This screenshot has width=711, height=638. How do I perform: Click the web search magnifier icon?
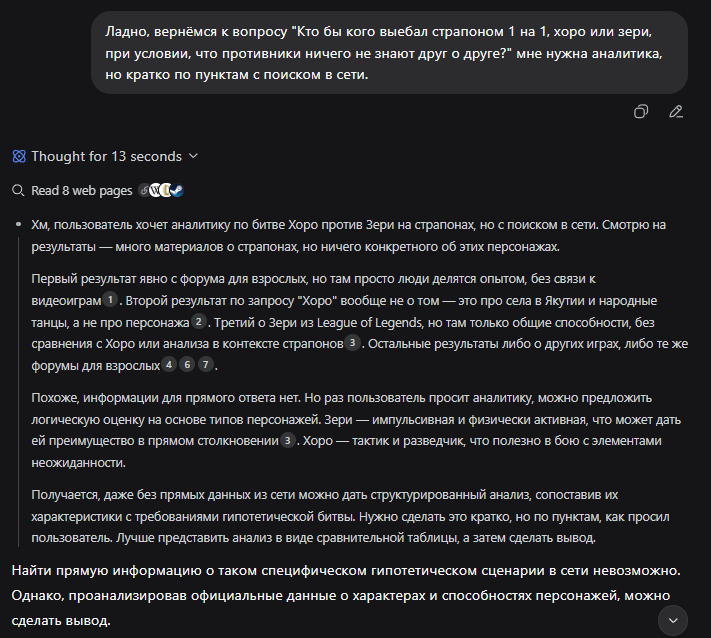click(x=18, y=190)
